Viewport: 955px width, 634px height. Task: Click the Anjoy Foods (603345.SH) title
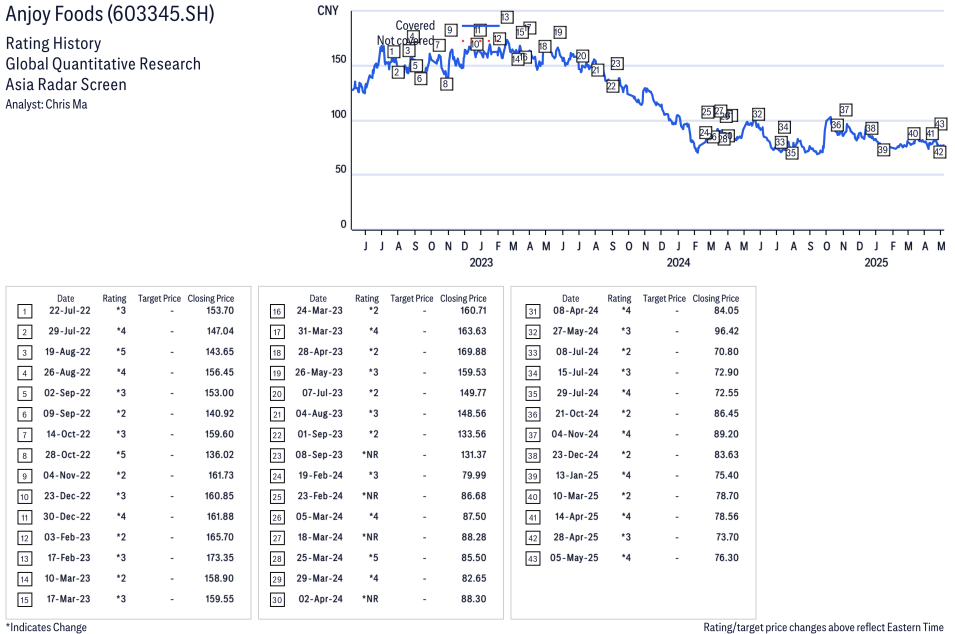coord(110,14)
